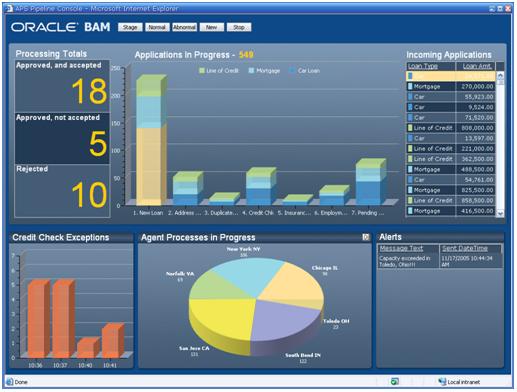Click the Abnormal button
Viewport: 517px width, 392px height.
[x=184, y=27]
